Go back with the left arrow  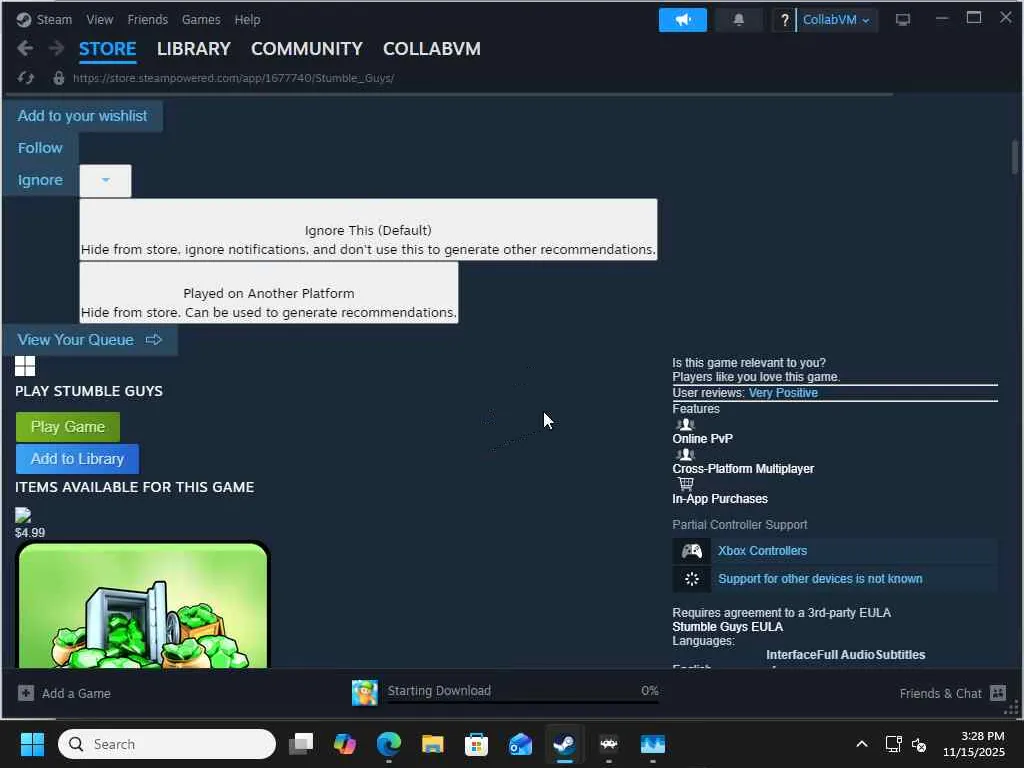point(25,48)
